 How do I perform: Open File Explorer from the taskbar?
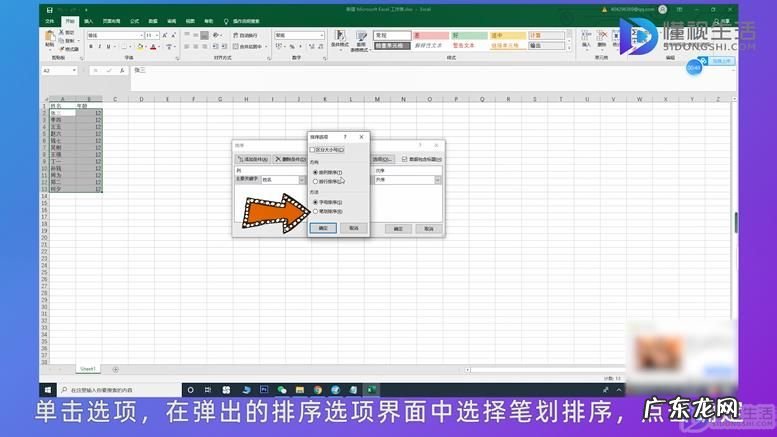[x=300, y=390]
